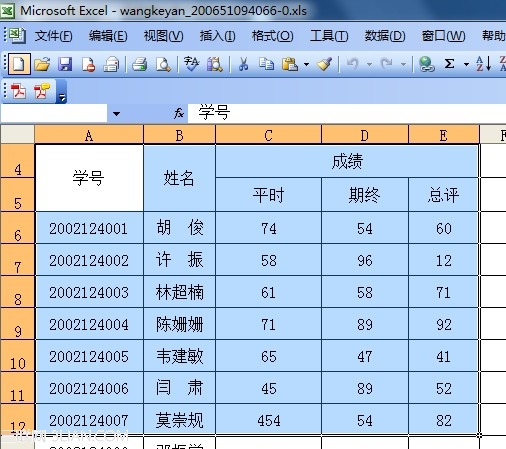Expand the AutoSum functions dropdown
506x449 pixels.
click(466, 64)
